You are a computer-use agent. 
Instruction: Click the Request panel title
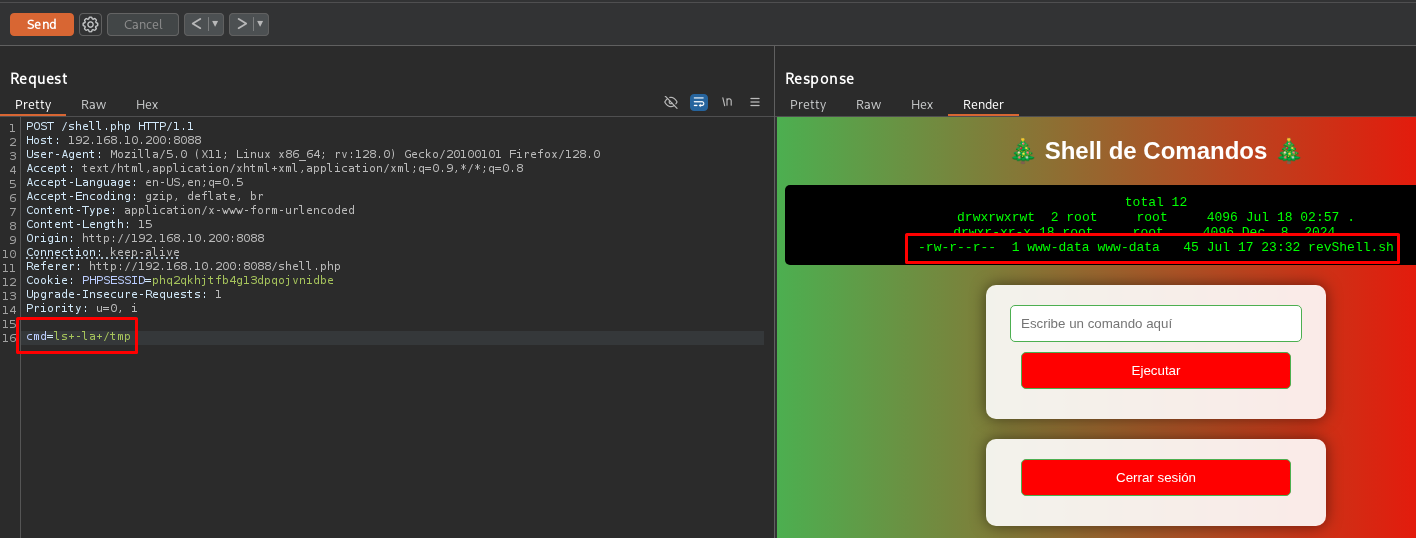tap(39, 78)
